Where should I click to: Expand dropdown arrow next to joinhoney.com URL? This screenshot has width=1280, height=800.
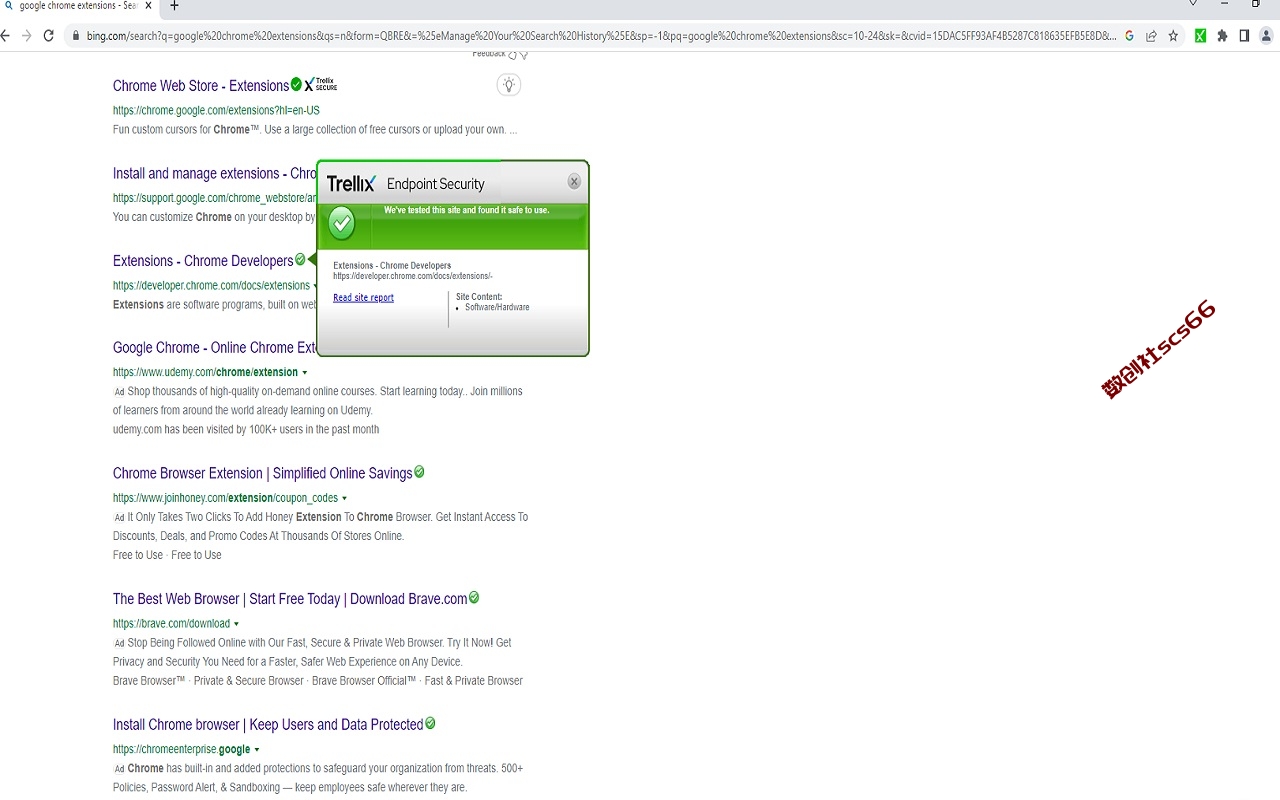(x=345, y=498)
